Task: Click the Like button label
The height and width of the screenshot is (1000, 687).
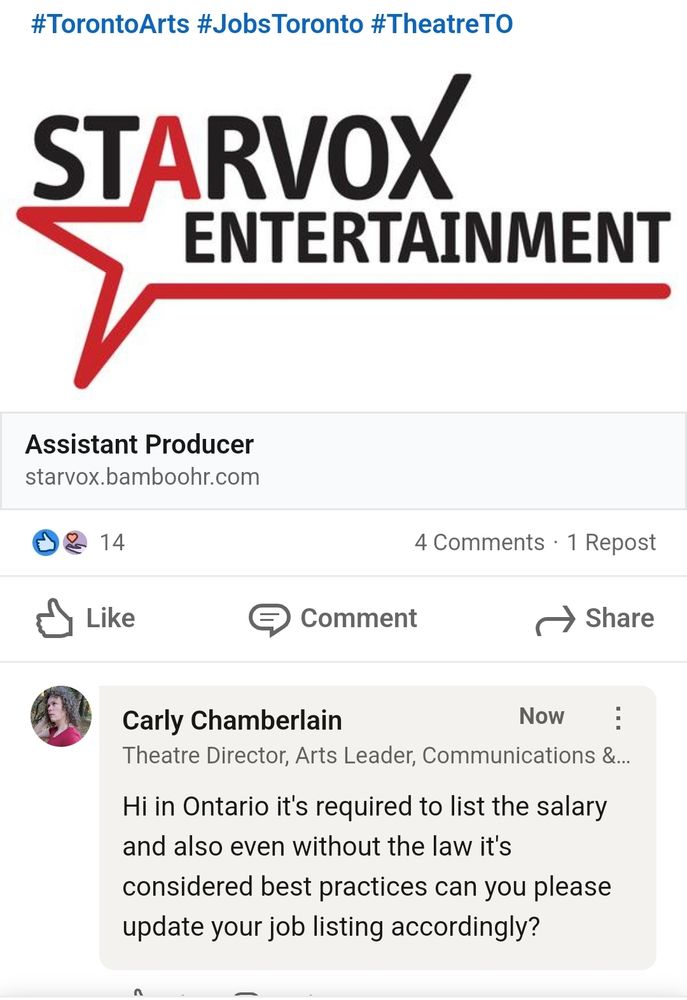Action: point(110,618)
